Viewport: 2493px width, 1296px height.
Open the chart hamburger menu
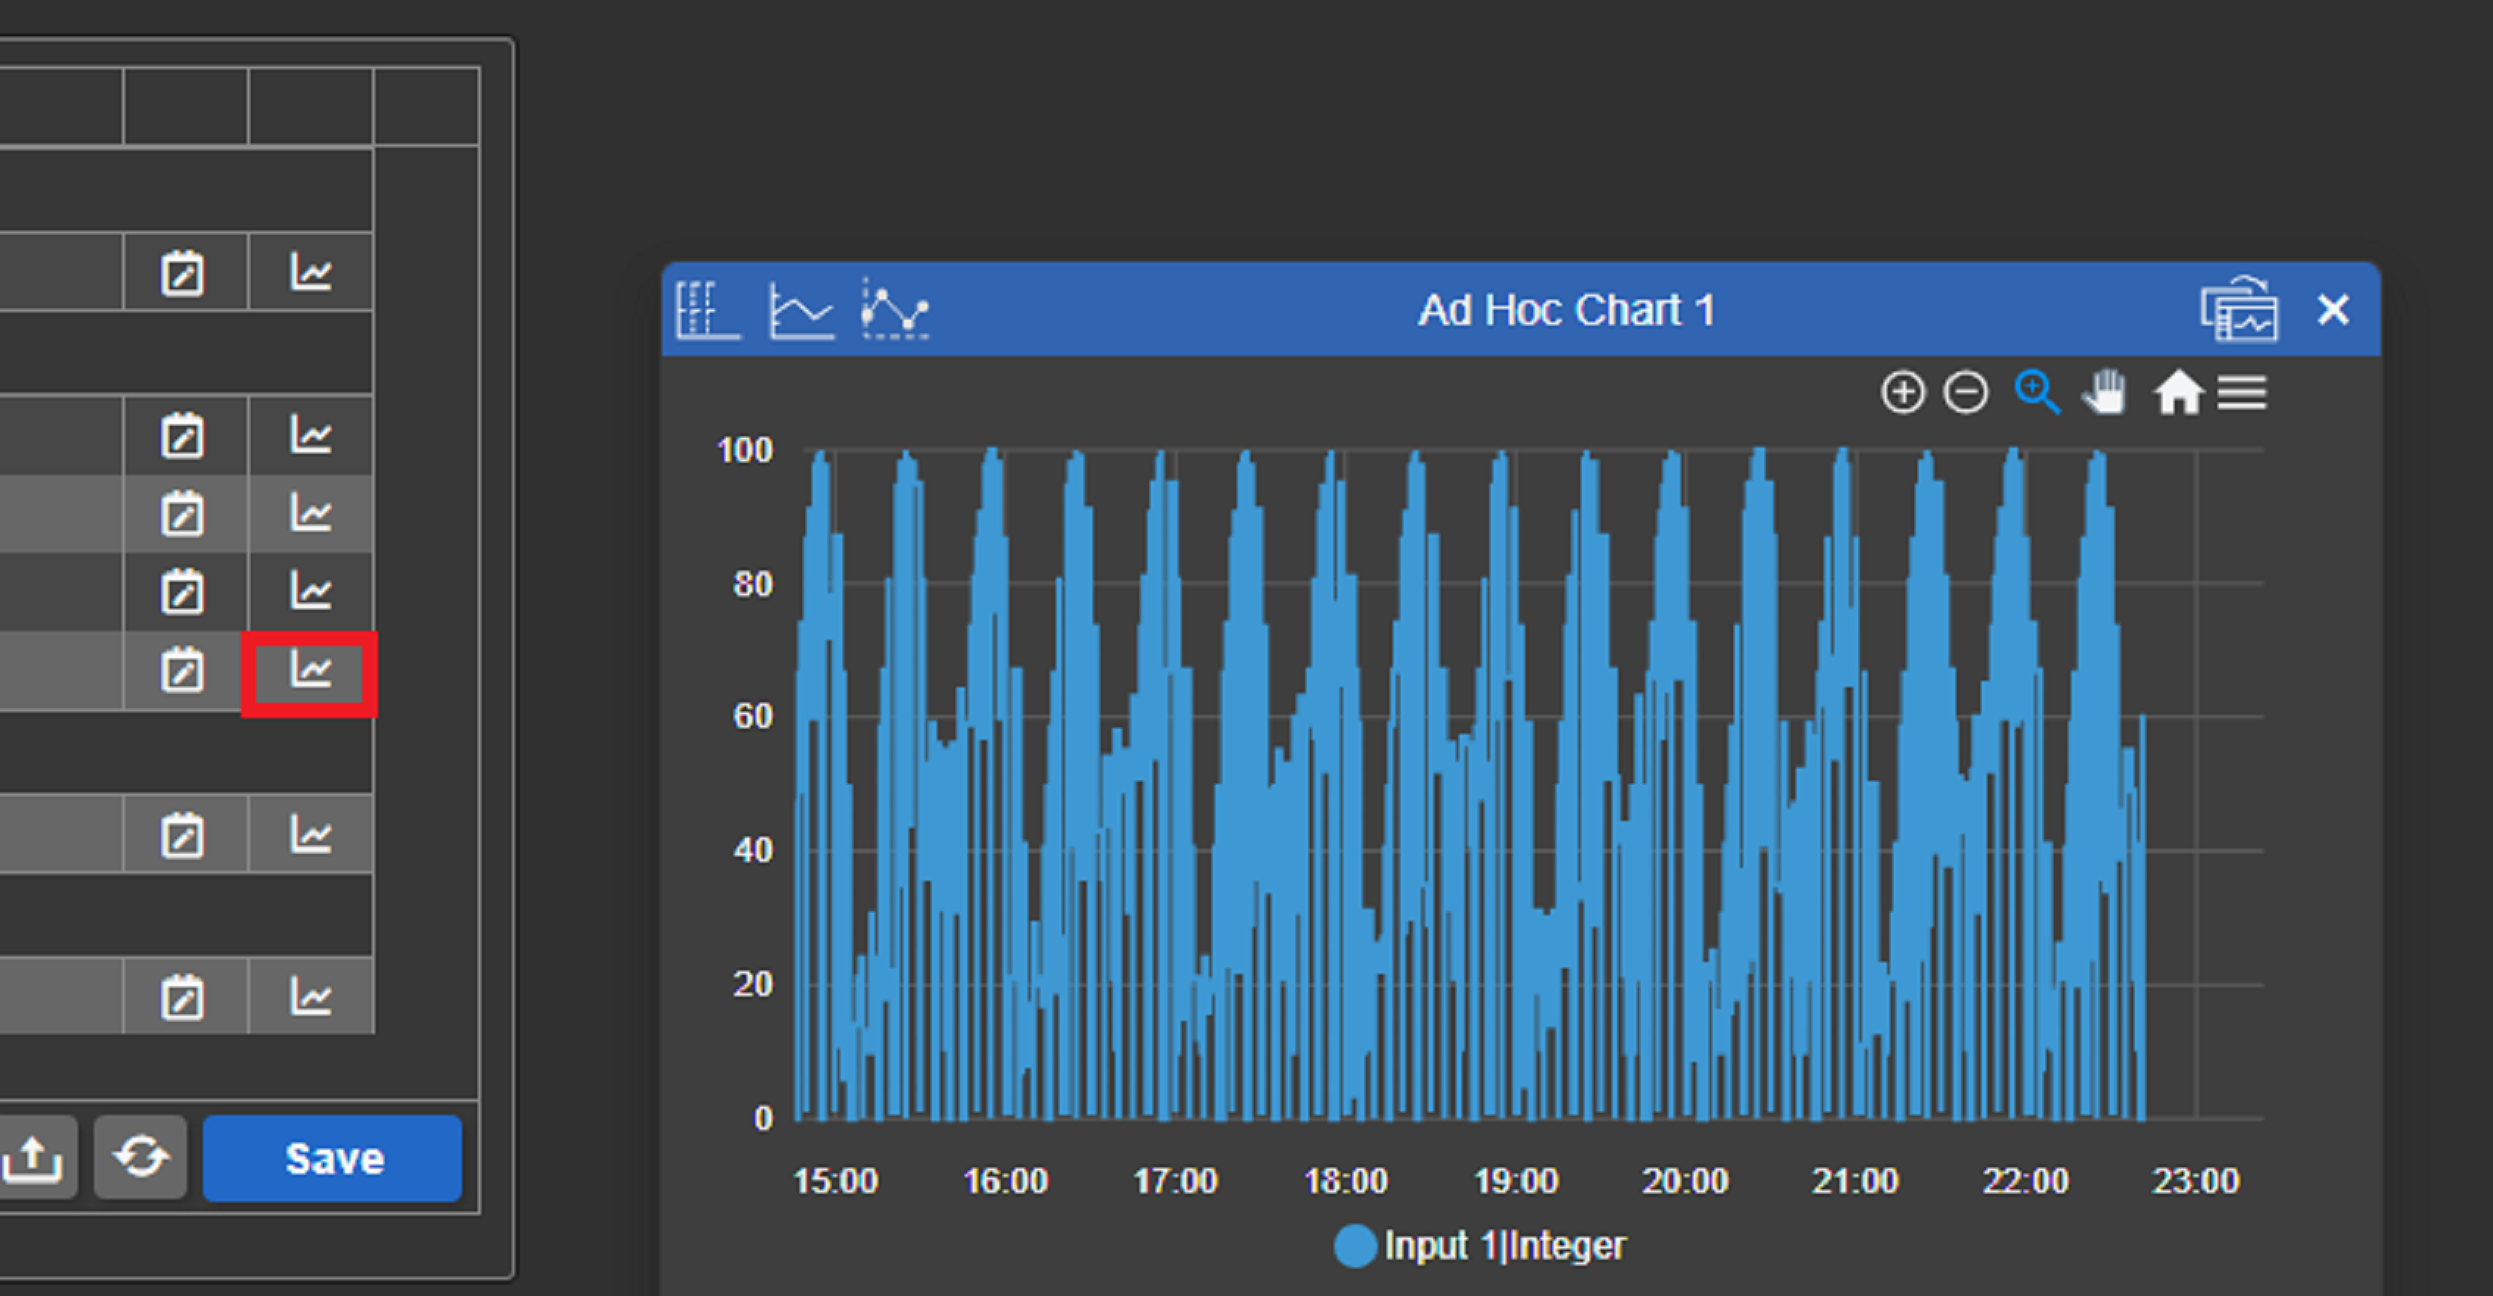click(x=2242, y=393)
